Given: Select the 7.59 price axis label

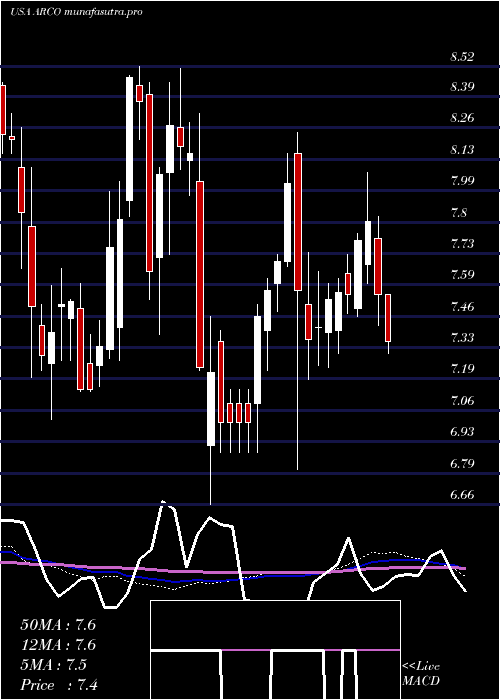Looking at the screenshot, I should coord(462,275).
